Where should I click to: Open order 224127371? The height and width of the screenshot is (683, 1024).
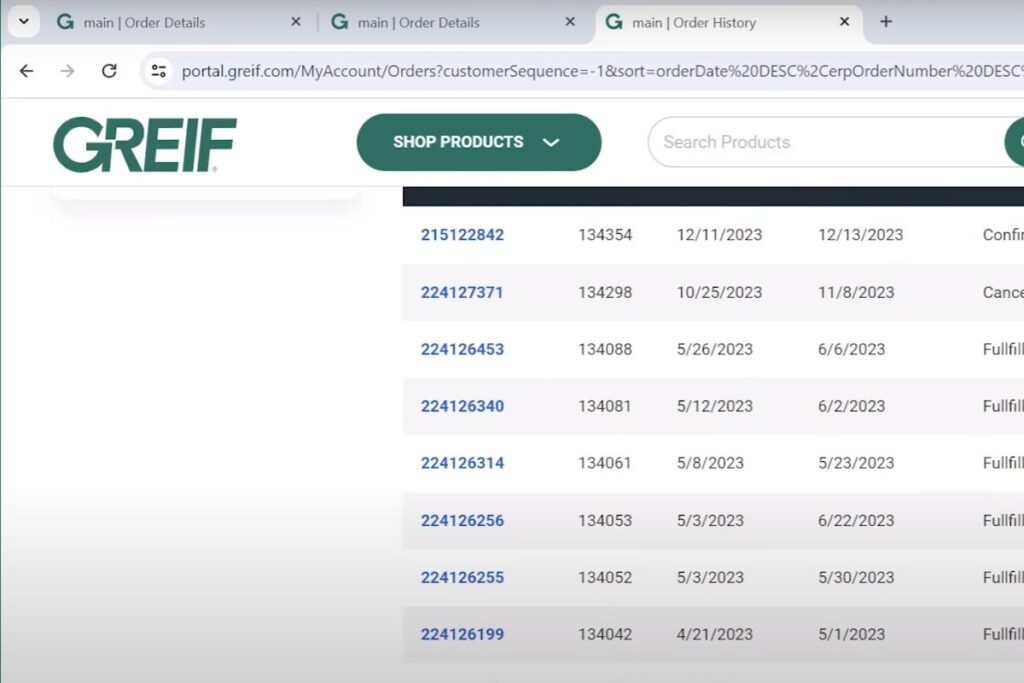(x=462, y=293)
